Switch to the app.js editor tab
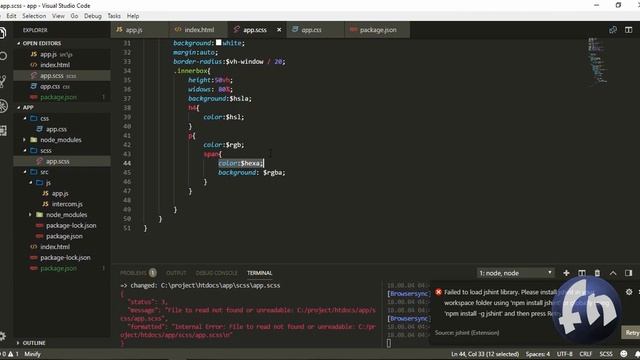Screen dimensions: 640x360 (139, 30)
